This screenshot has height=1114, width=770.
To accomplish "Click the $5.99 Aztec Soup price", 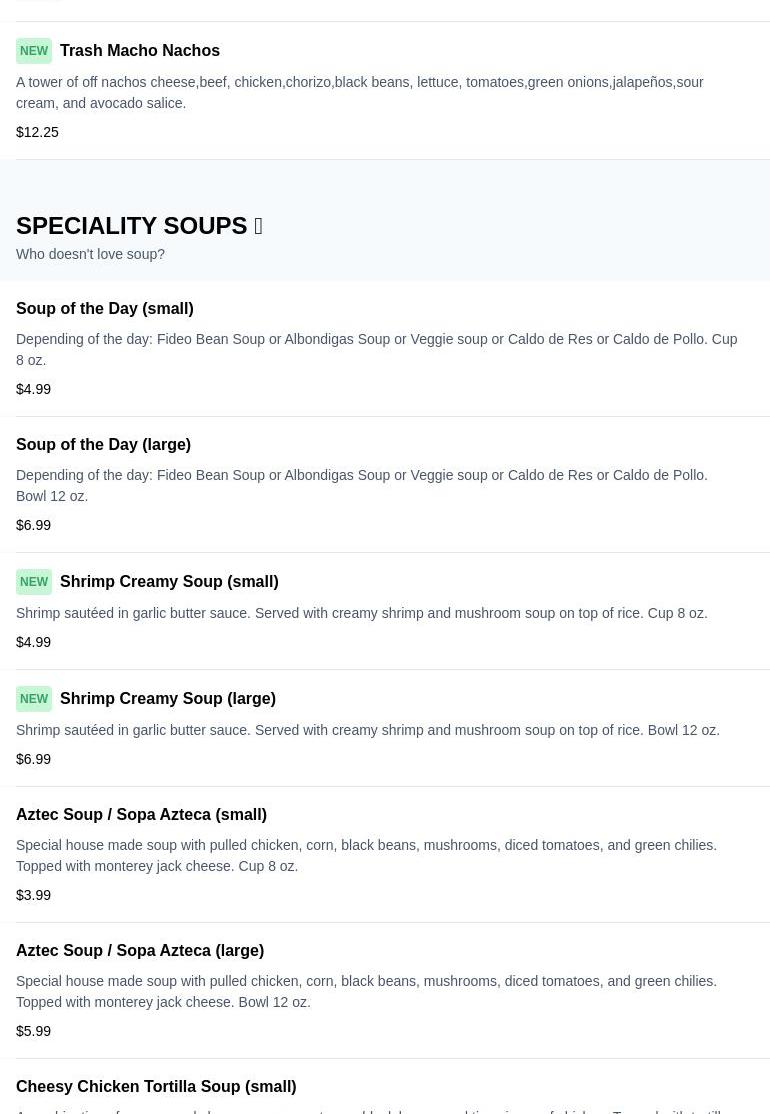I will click(x=34, y=1031).
